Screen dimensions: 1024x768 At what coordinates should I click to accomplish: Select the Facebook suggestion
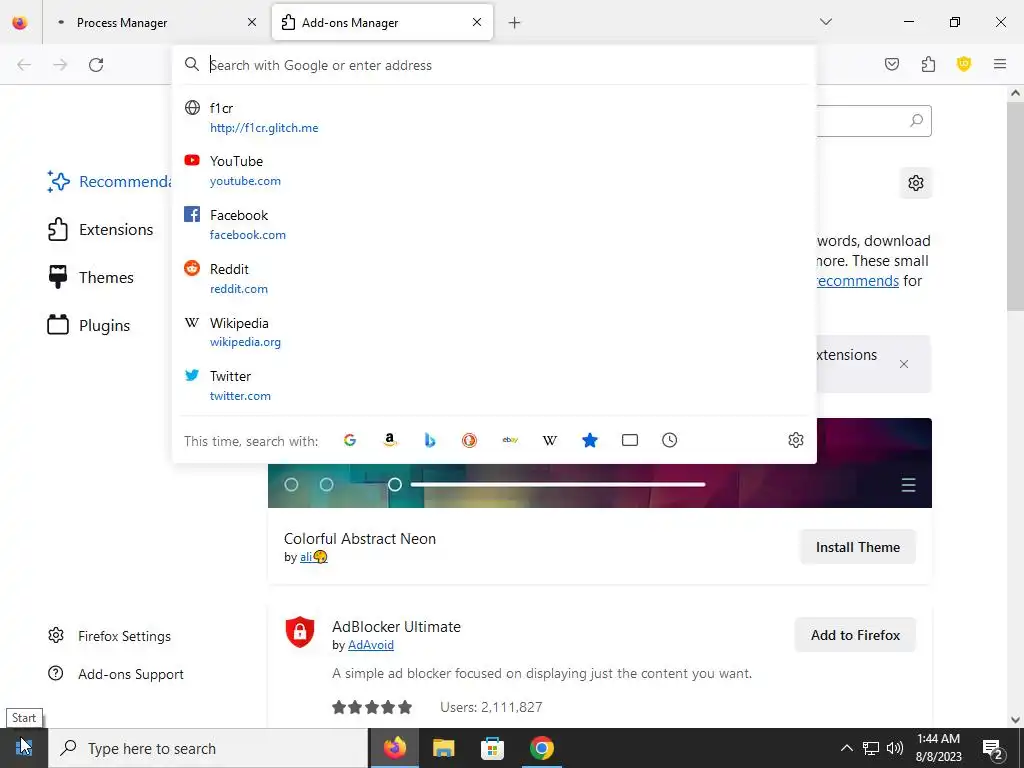pyautogui.click(x=494, y=225)
